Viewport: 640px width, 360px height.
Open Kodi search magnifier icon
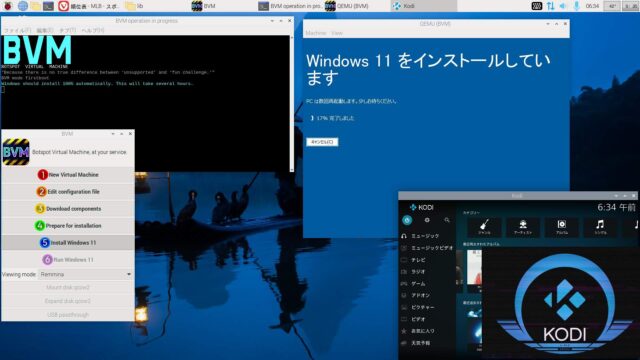447,220
